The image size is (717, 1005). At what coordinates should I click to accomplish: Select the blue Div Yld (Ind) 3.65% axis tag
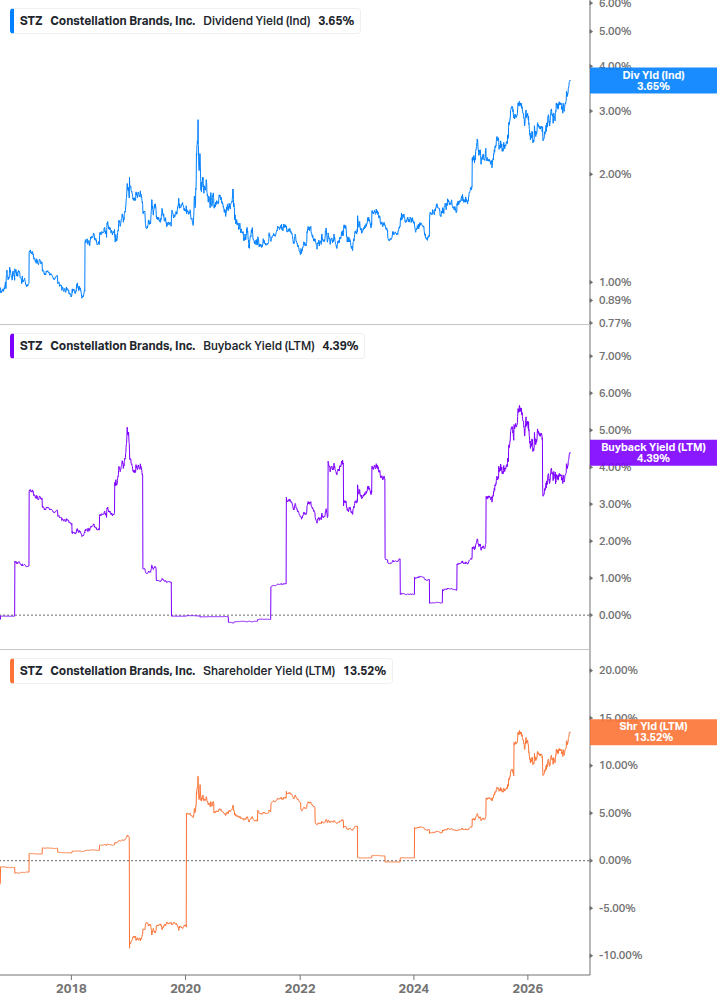tap(653, 81)
